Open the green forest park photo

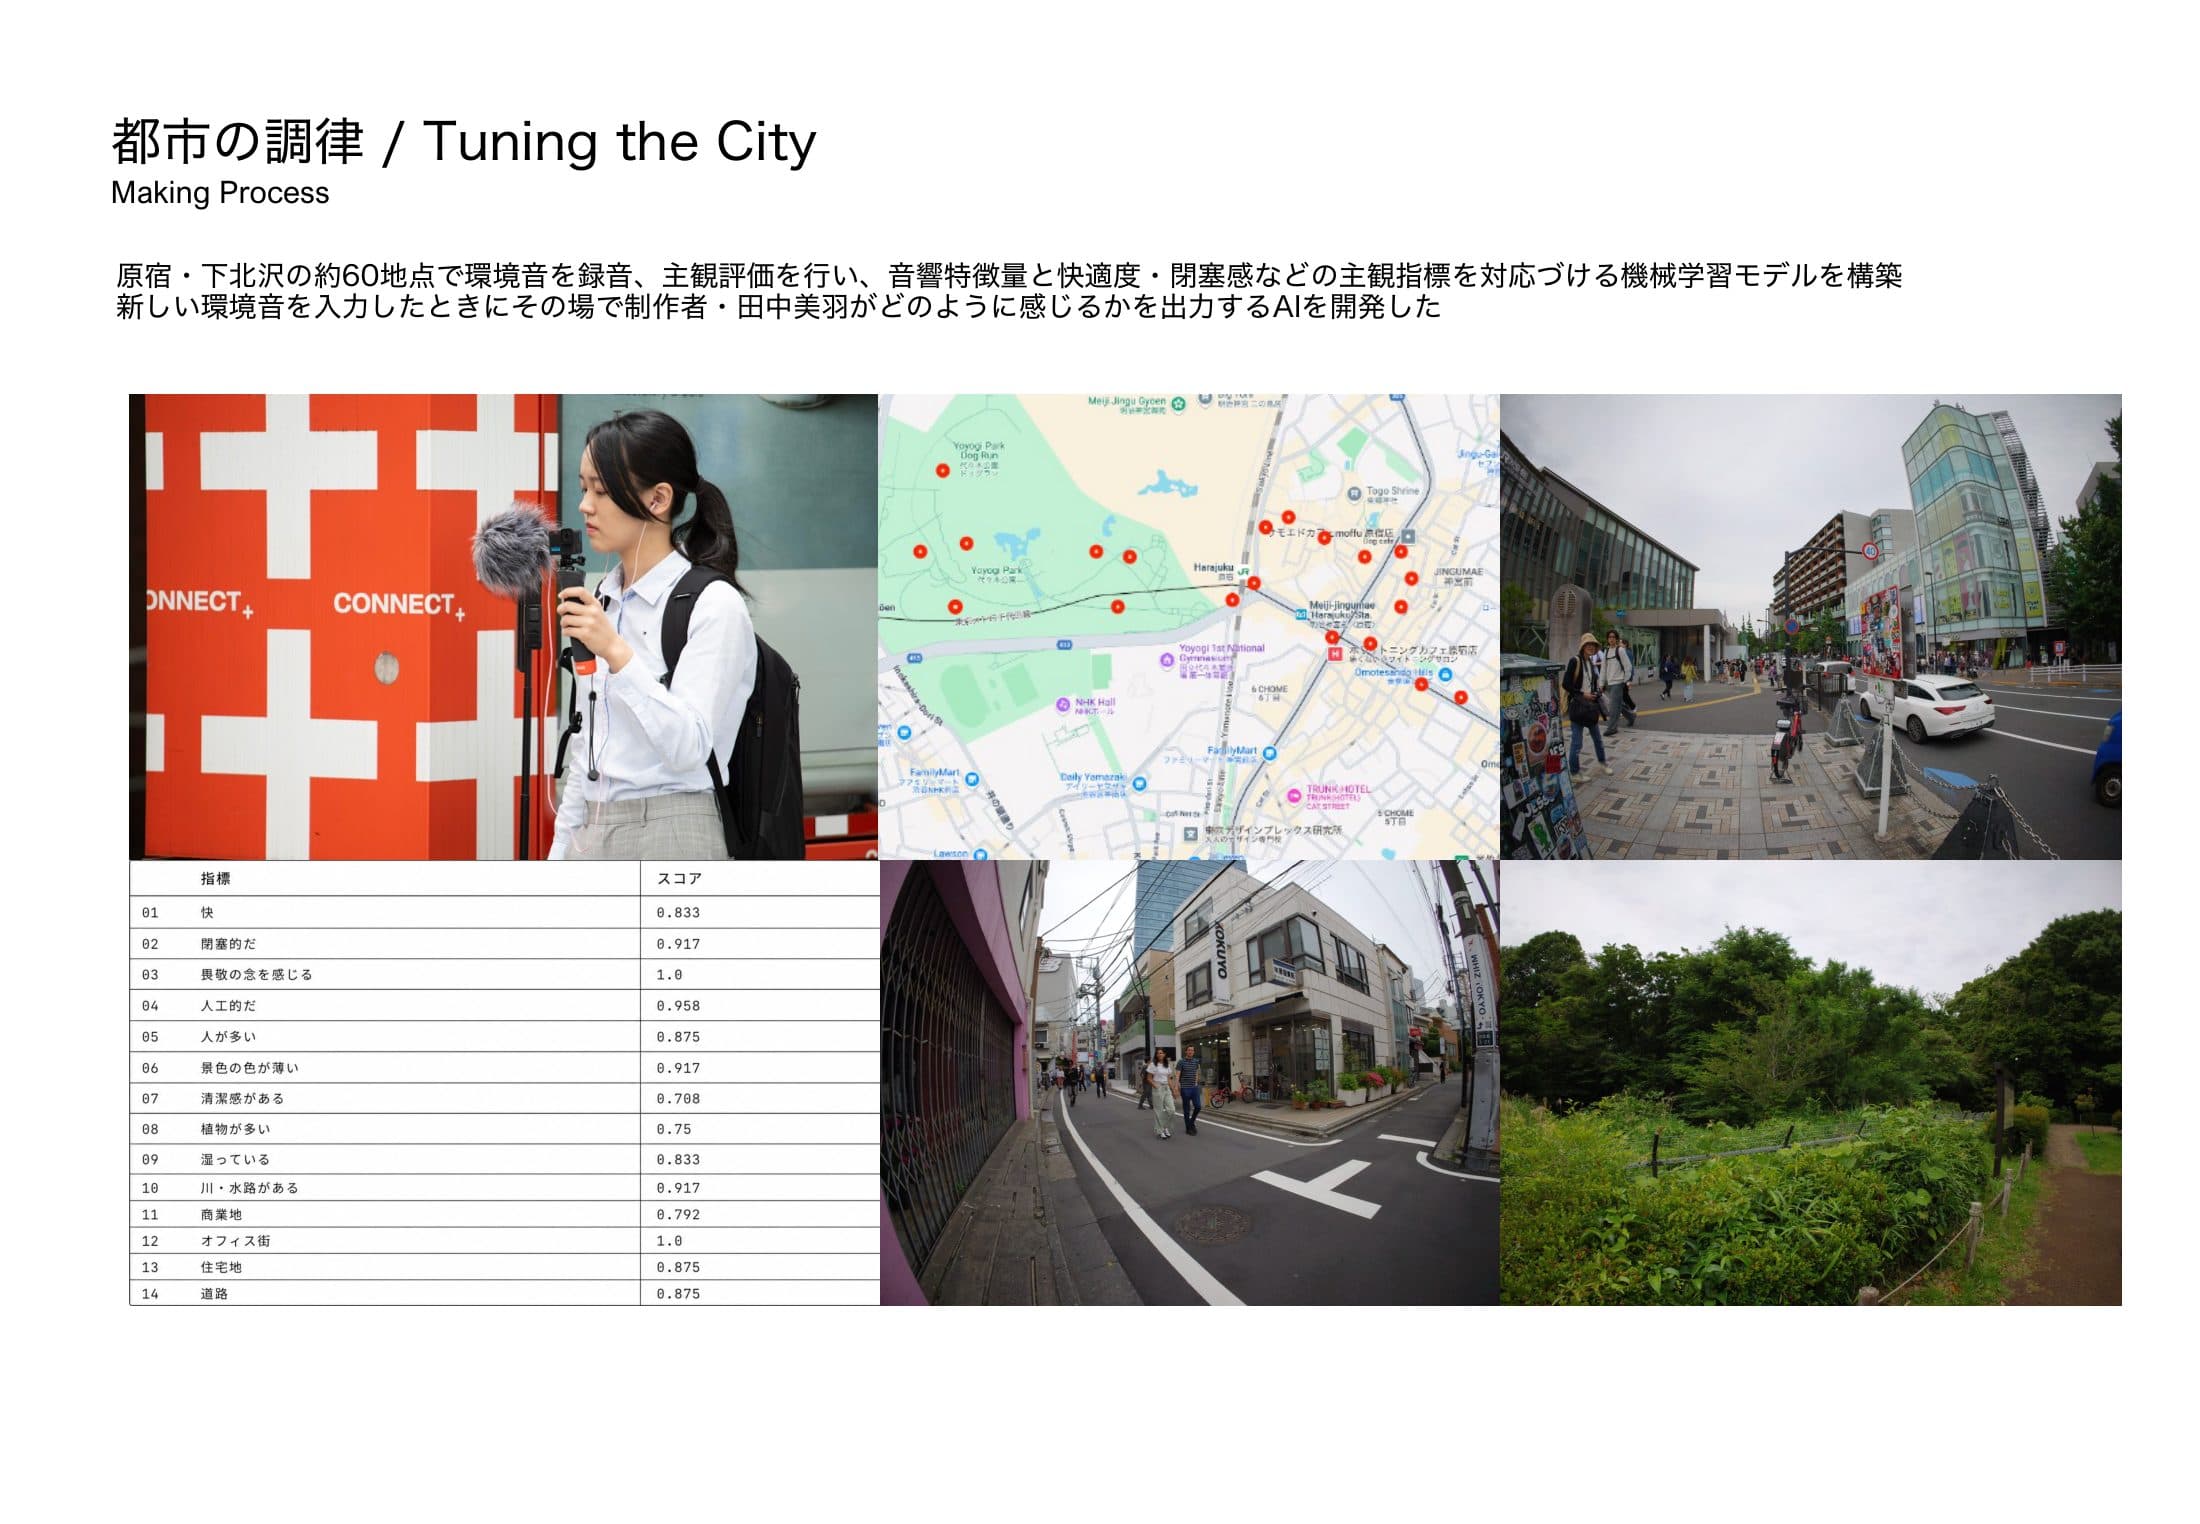1811,1083
